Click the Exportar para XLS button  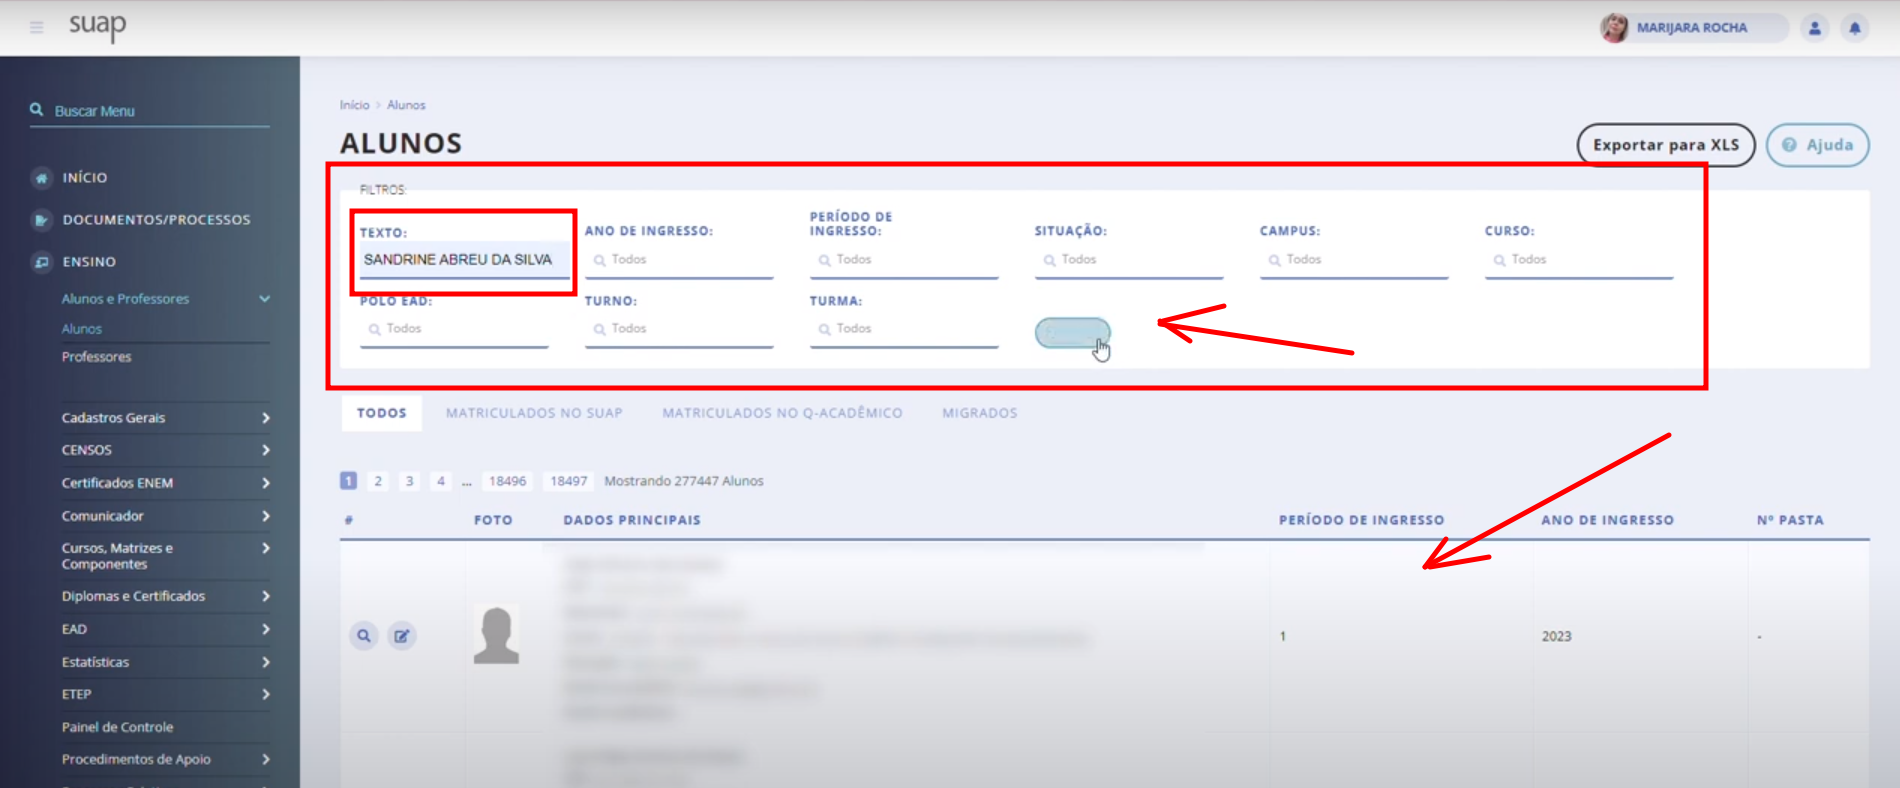tap(1666, 145)
